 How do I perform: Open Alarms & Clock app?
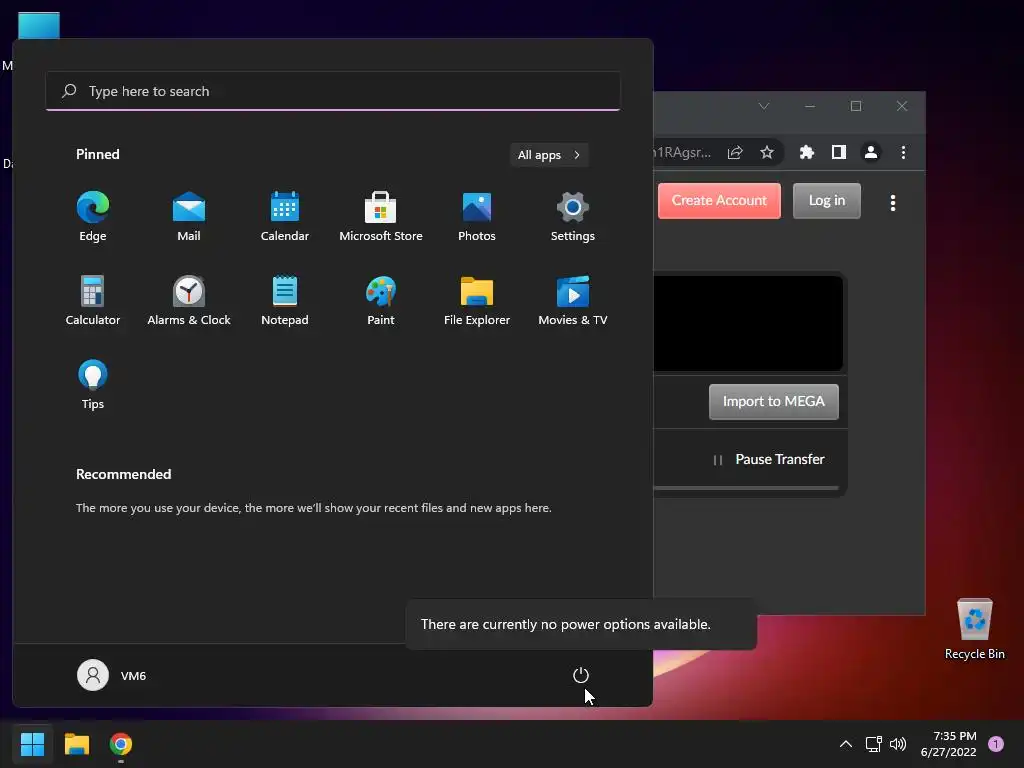click(x=189, y=300)
